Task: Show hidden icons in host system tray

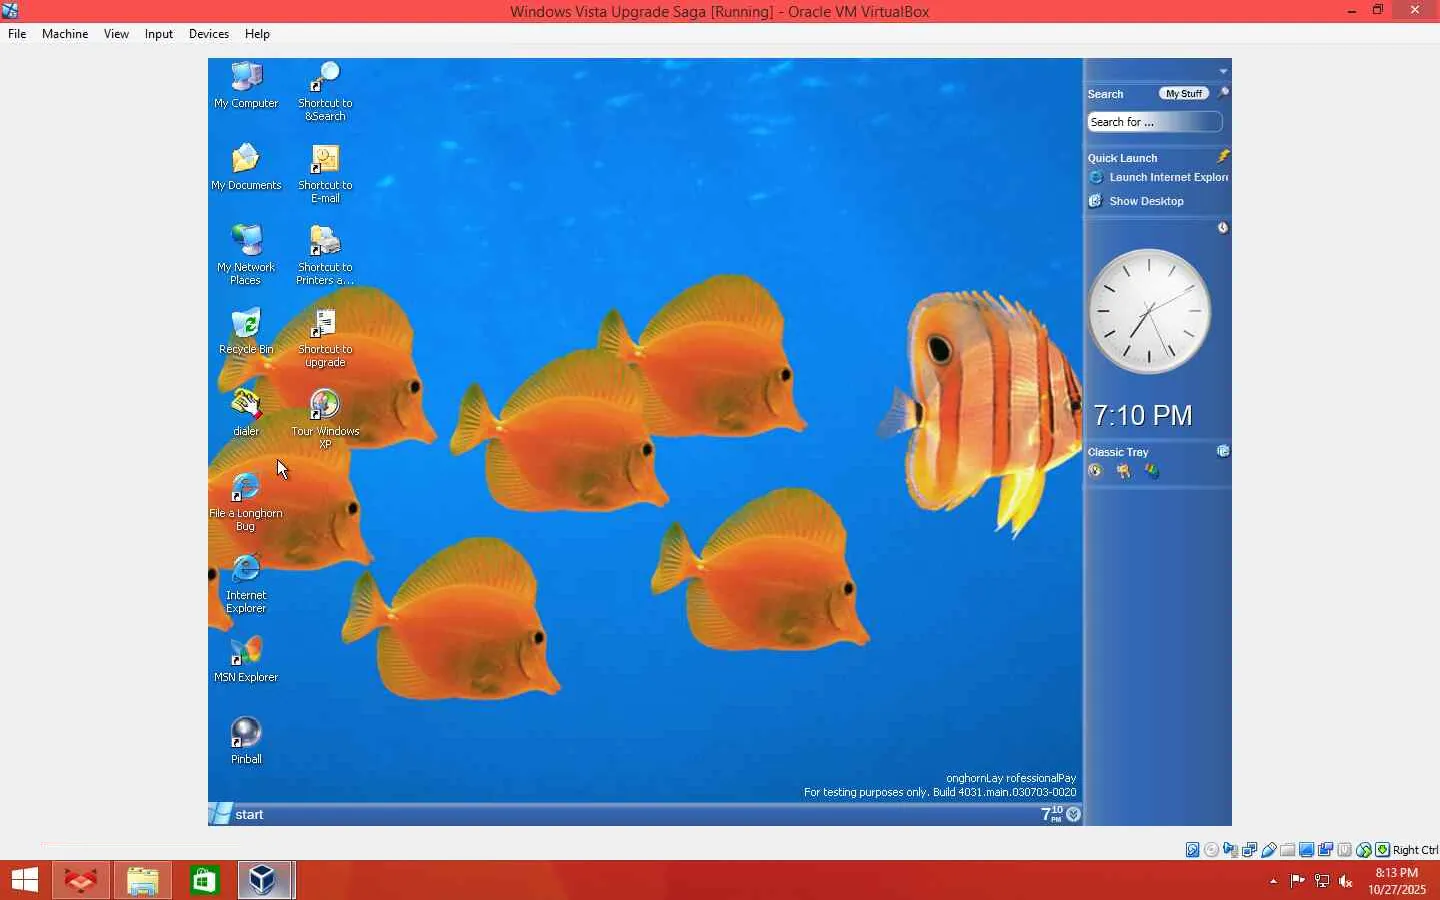Action: (x=1273, y=881)
